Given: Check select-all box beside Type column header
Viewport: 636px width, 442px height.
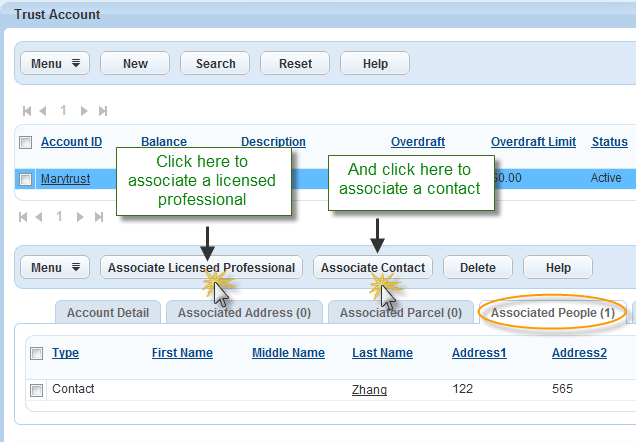Looking at the screenshot, I should pyautogui.click(x=37, y=353).
